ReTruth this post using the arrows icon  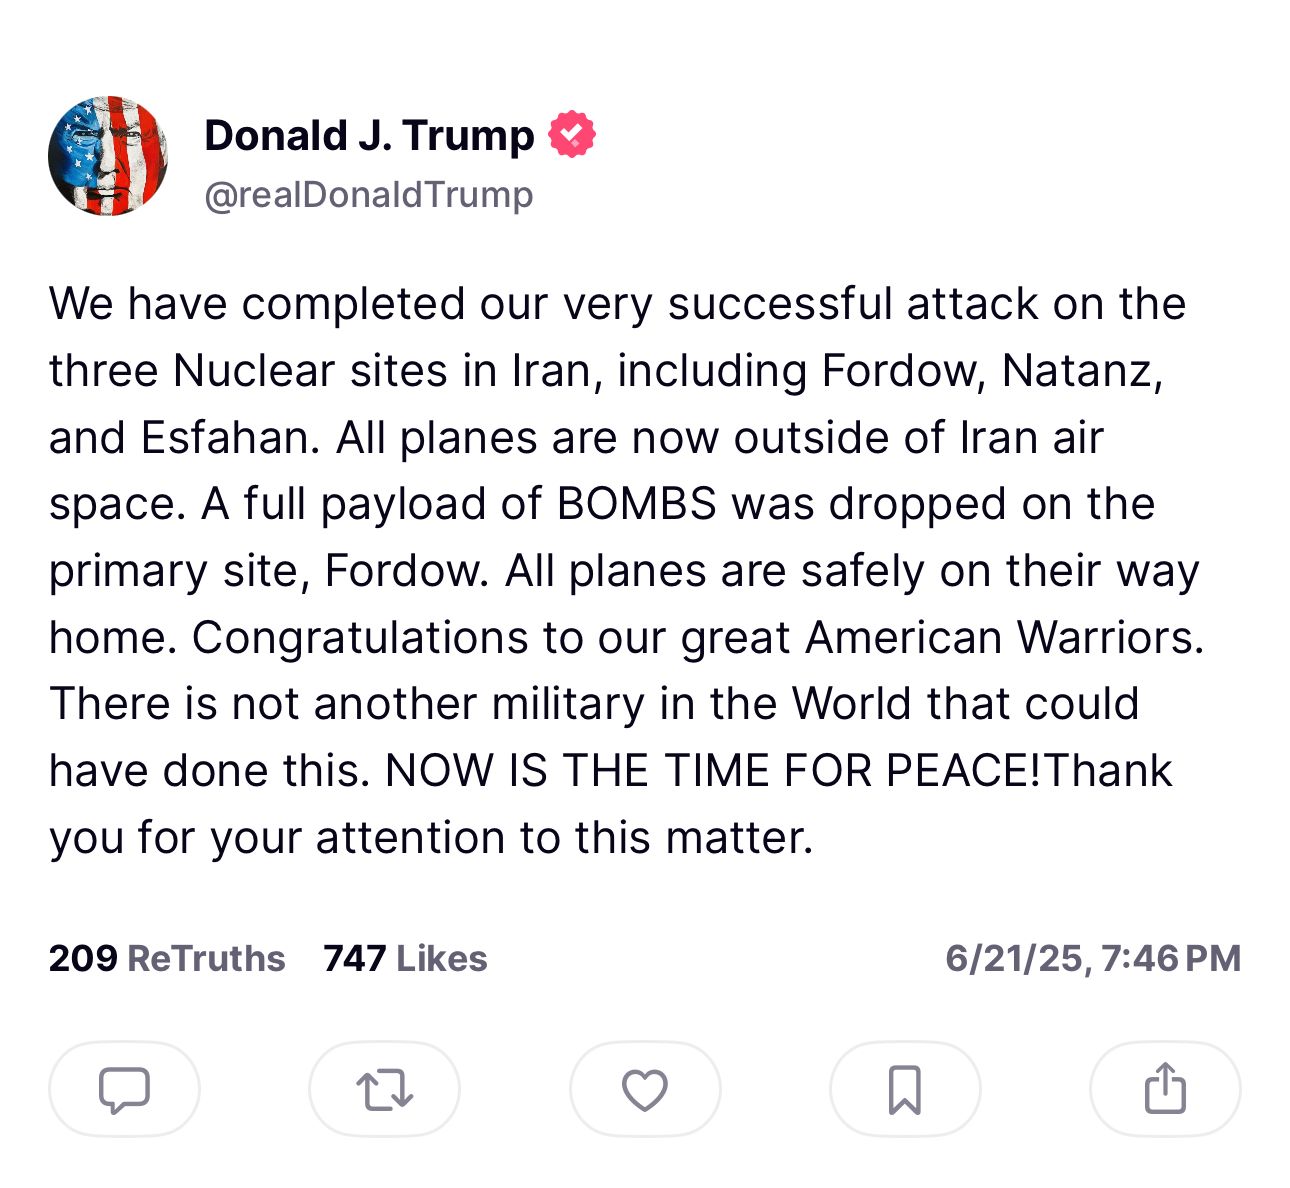tap(385, 1089)
